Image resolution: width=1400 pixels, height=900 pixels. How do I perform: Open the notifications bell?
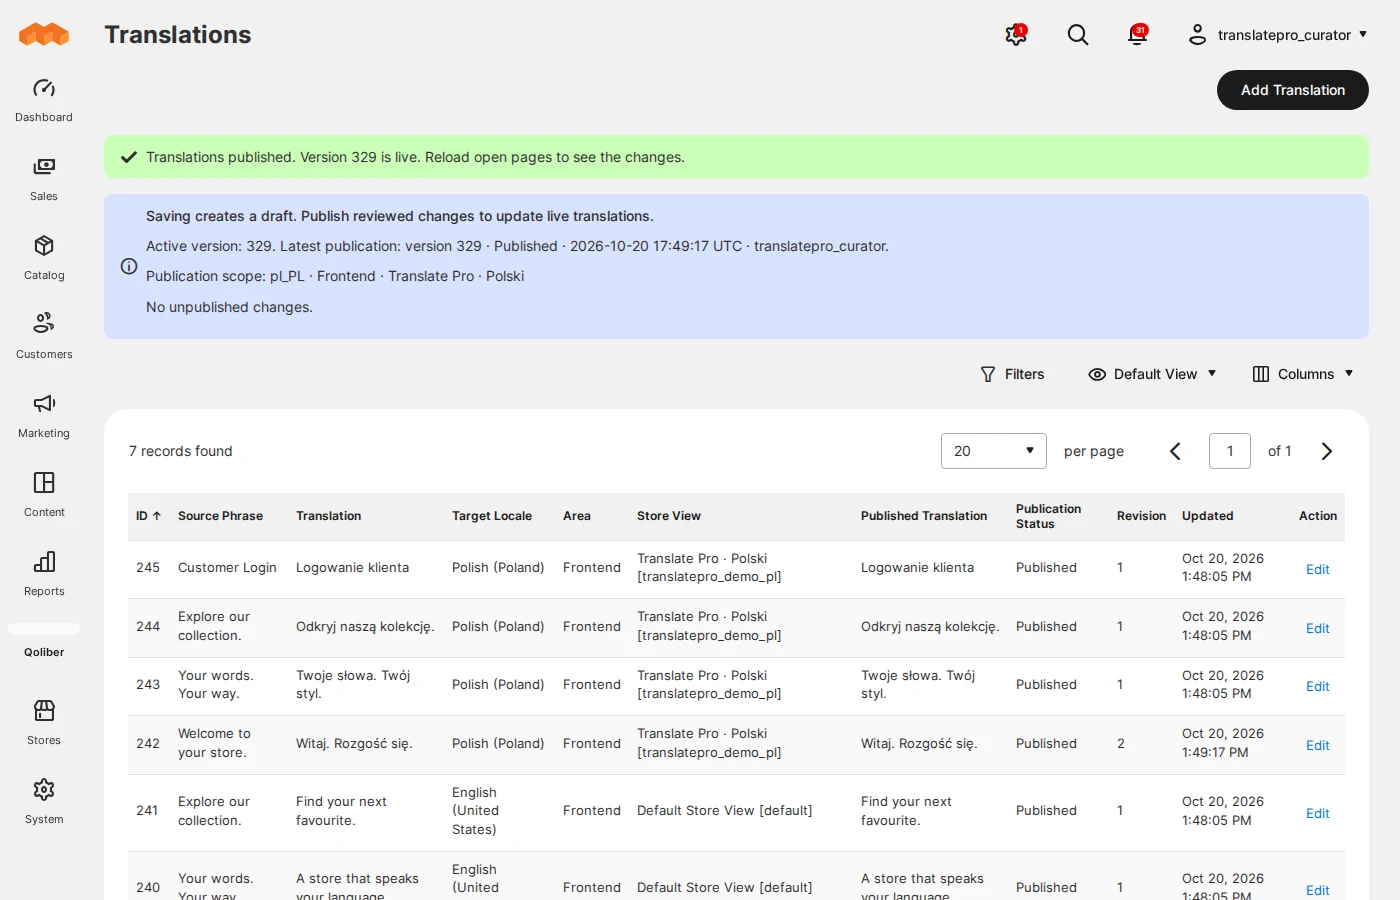tap(1137, 35)
